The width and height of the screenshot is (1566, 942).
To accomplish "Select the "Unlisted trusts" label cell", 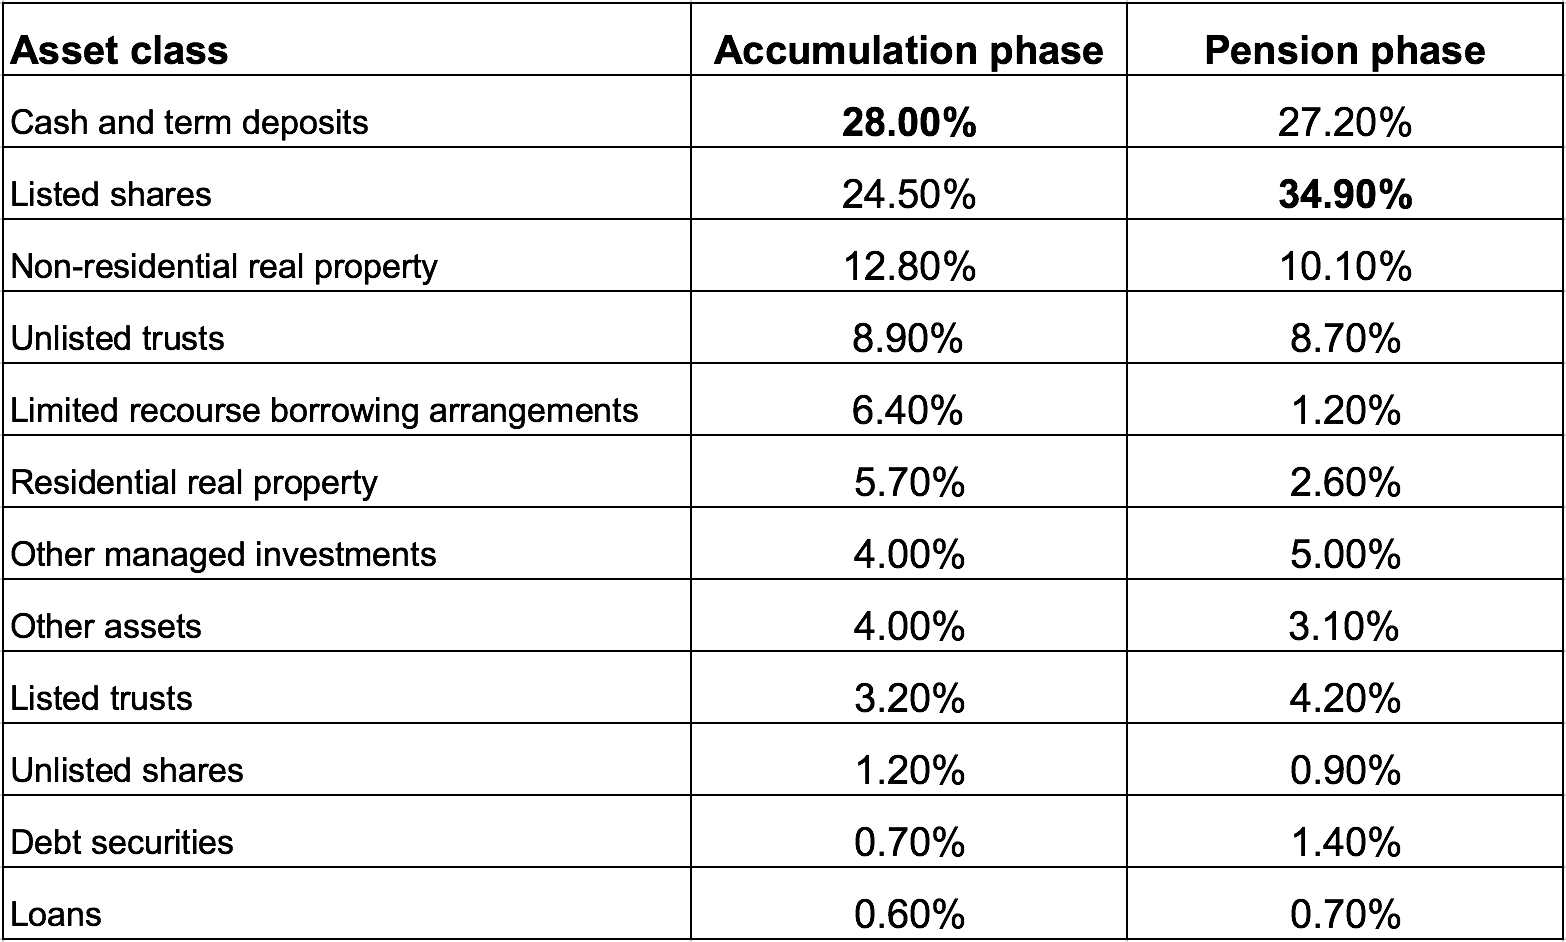I will (117, 338).
